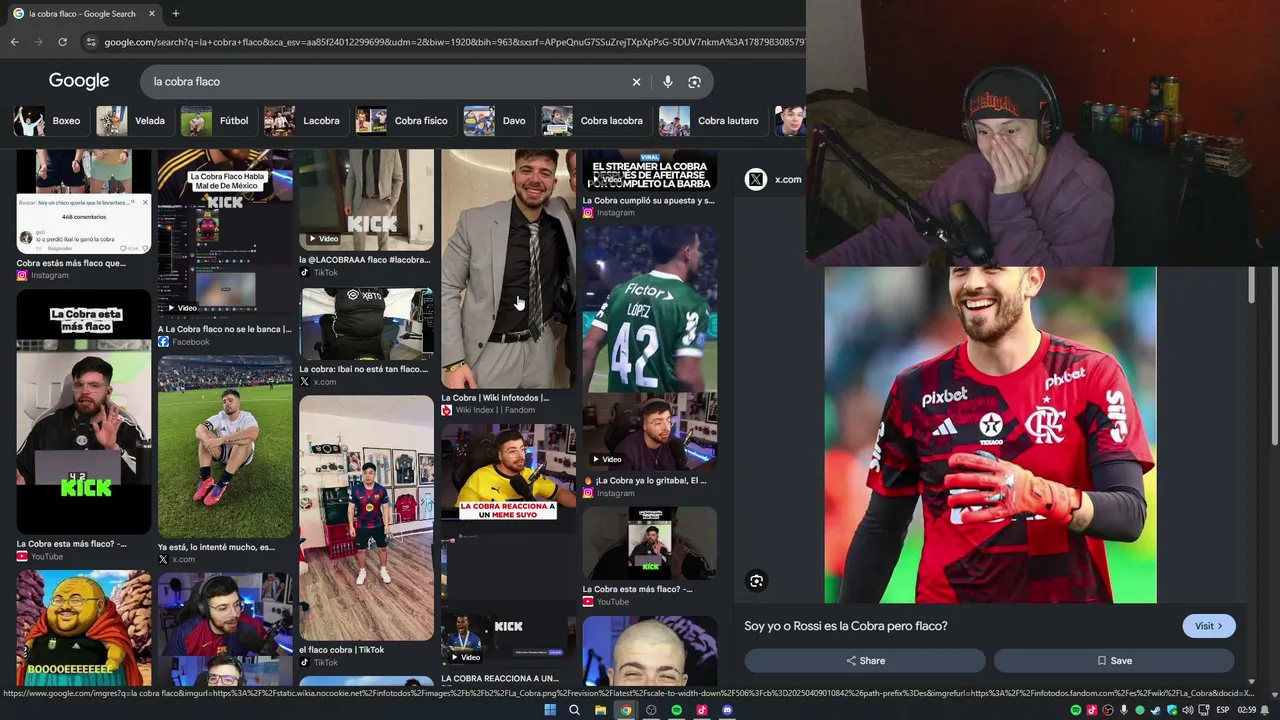Open OBS Studio from the taskbar
The width and height of the screenshot is (1280, 720).
(x=651, y=710)
